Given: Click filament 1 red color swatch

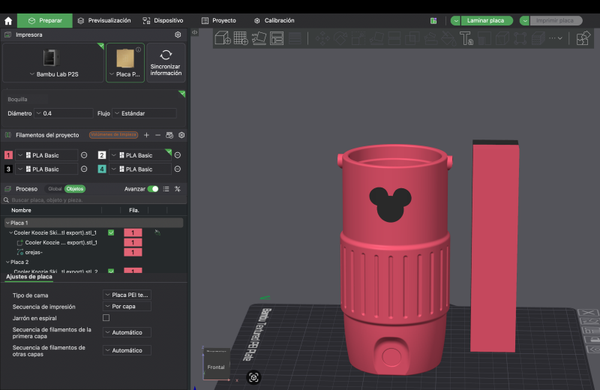Looking at the screenshot, I should coord(8,155).
